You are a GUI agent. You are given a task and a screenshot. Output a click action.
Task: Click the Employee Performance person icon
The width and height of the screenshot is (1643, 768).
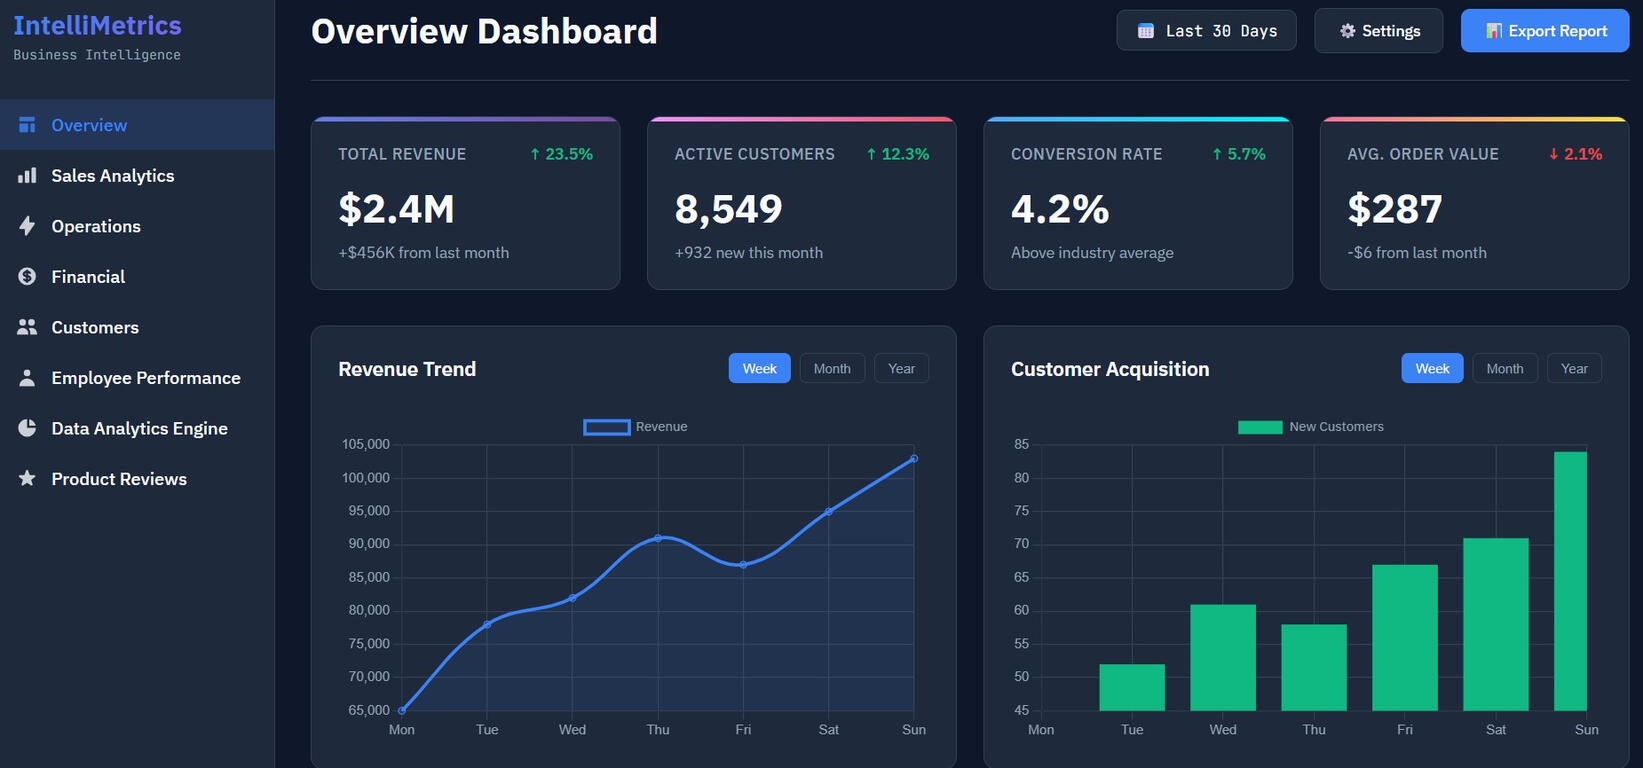[27, 378]
